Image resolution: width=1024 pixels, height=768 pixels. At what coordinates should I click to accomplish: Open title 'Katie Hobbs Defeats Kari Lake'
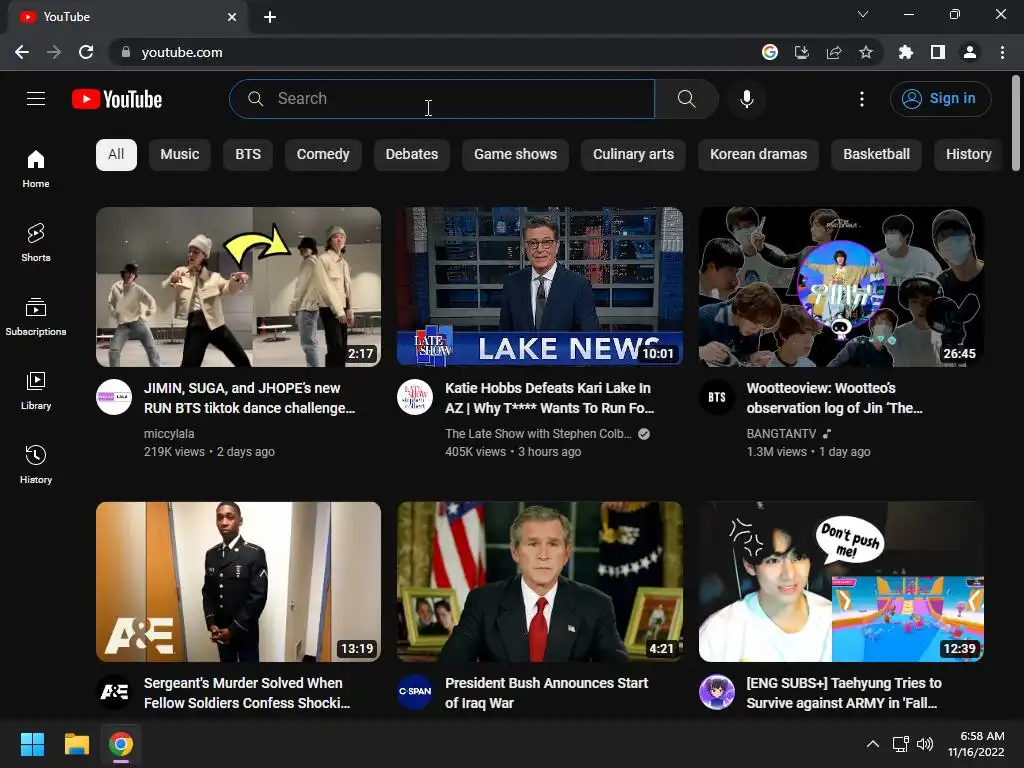click(550, 398)
